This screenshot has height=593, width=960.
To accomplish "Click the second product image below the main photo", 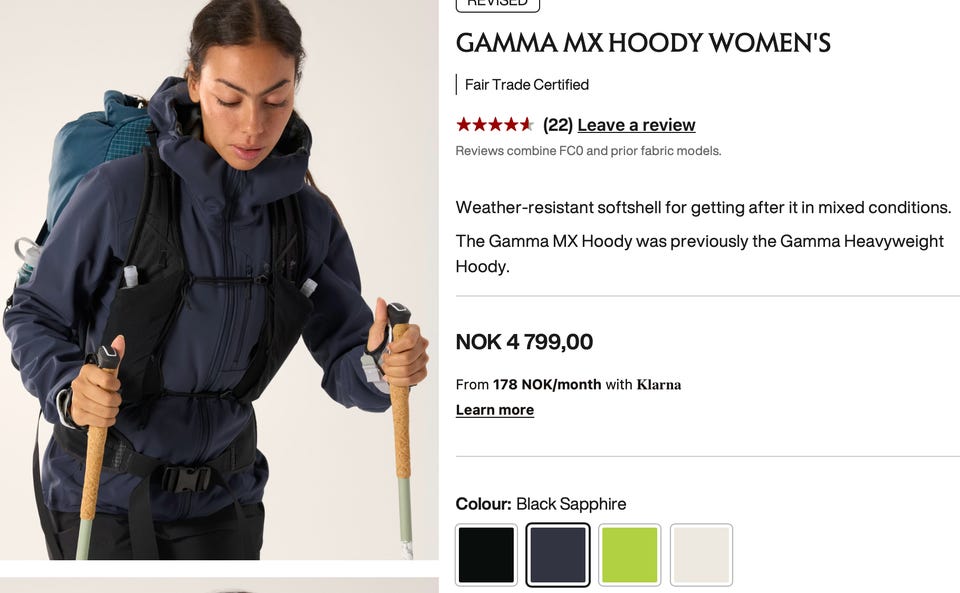I will point(219,585).
